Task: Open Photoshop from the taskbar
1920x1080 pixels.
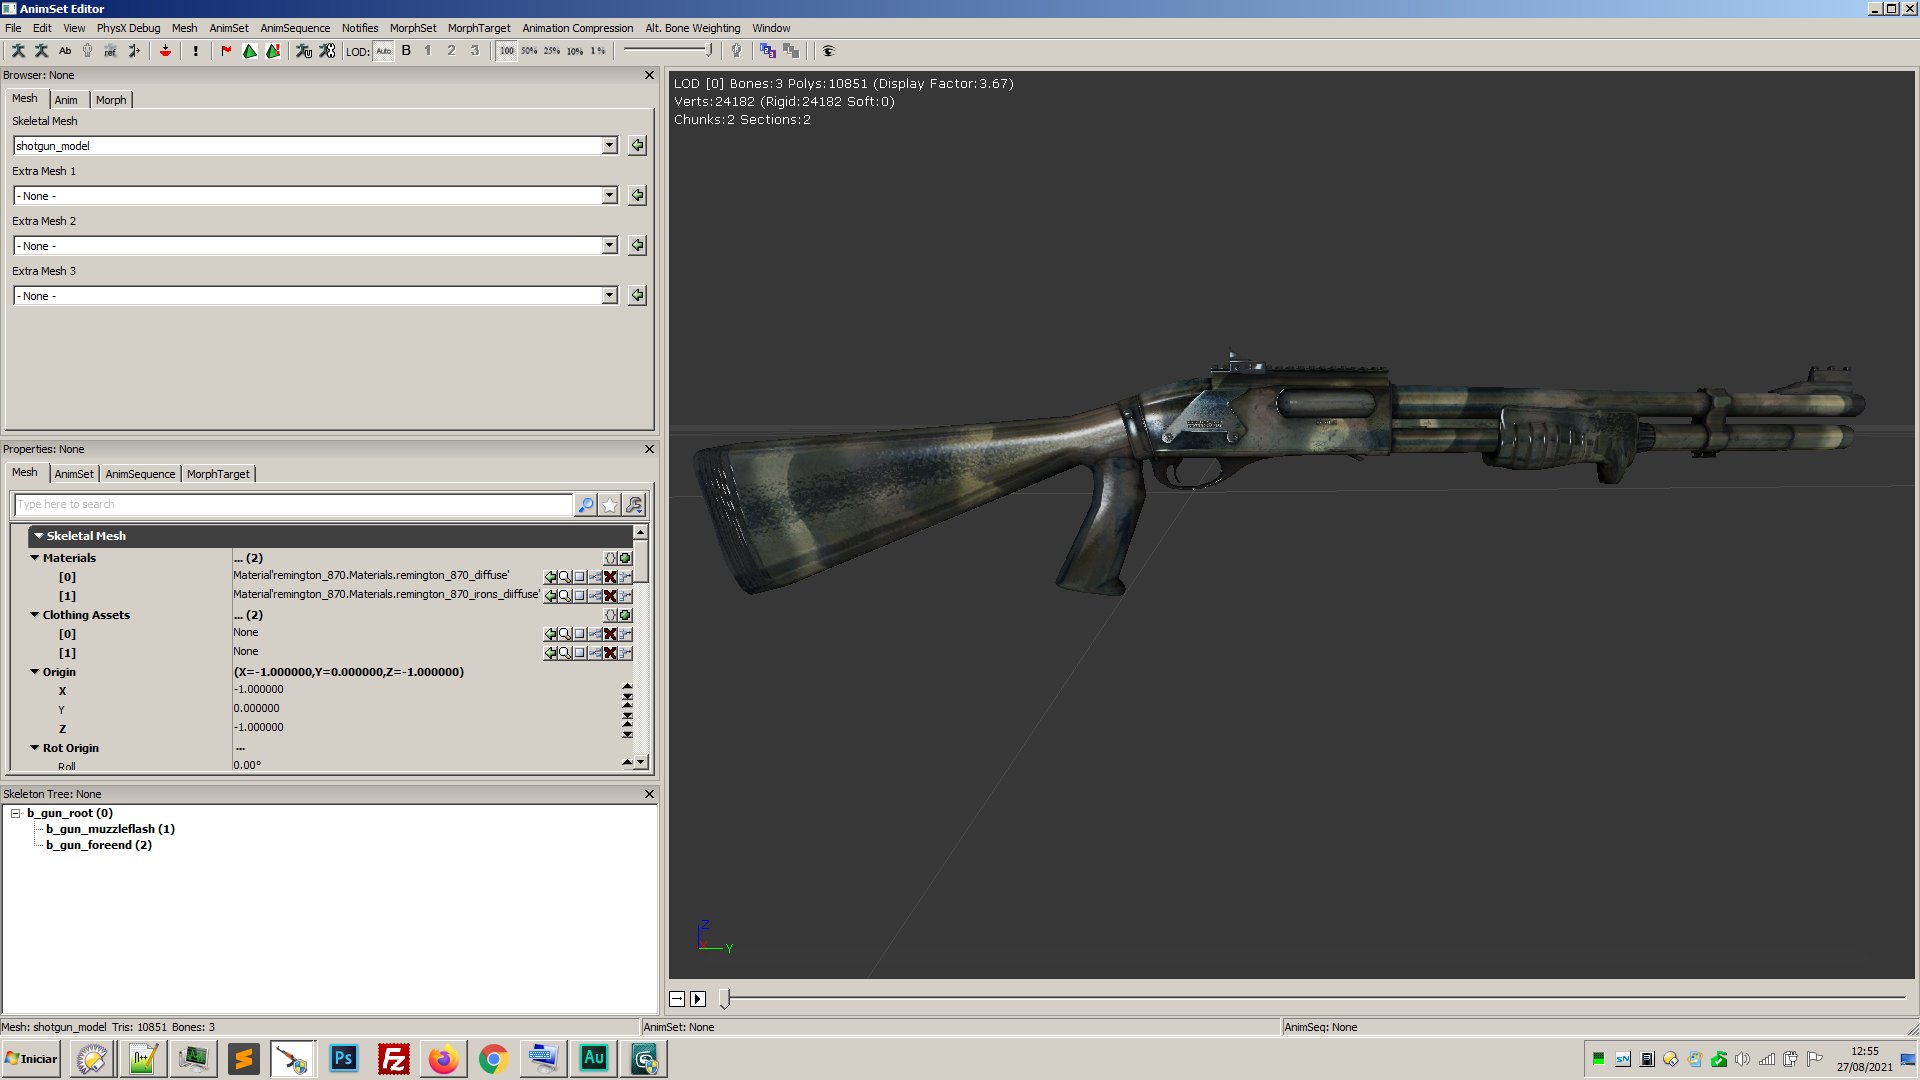Action: pos(342,1058)
